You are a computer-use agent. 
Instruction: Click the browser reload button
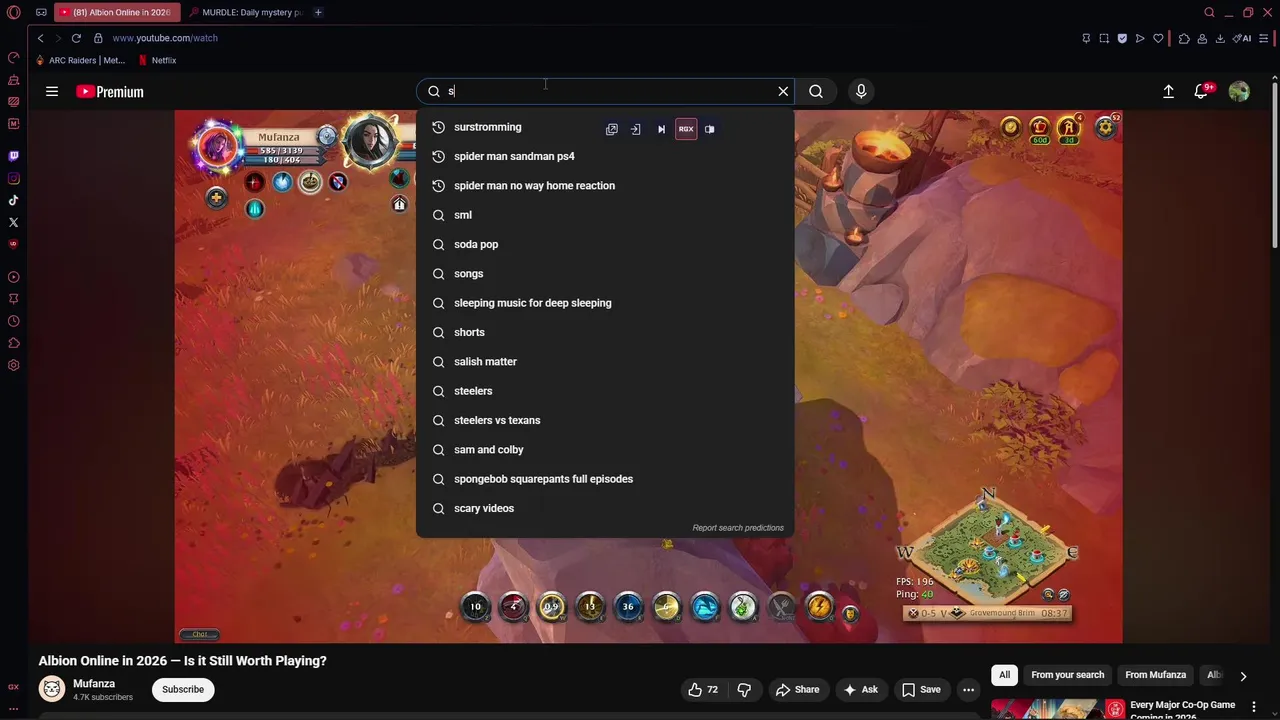76,38
